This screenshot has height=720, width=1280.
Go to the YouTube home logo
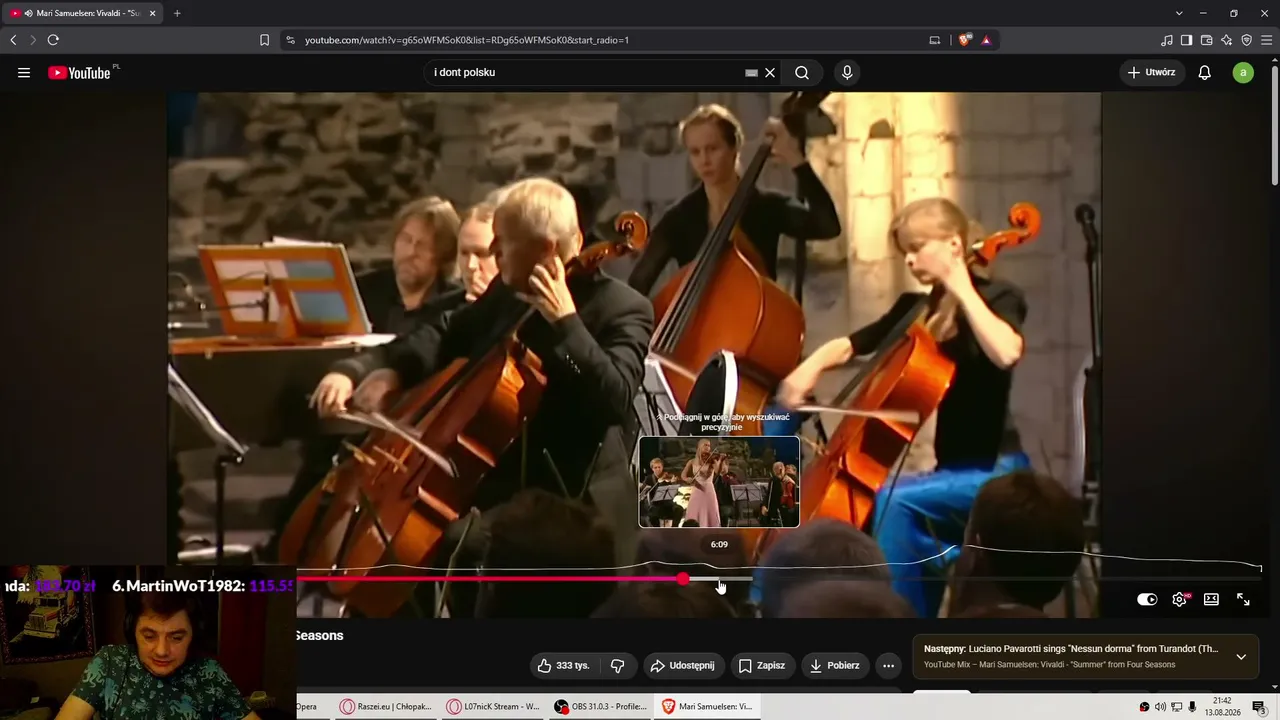coord(79,72)
